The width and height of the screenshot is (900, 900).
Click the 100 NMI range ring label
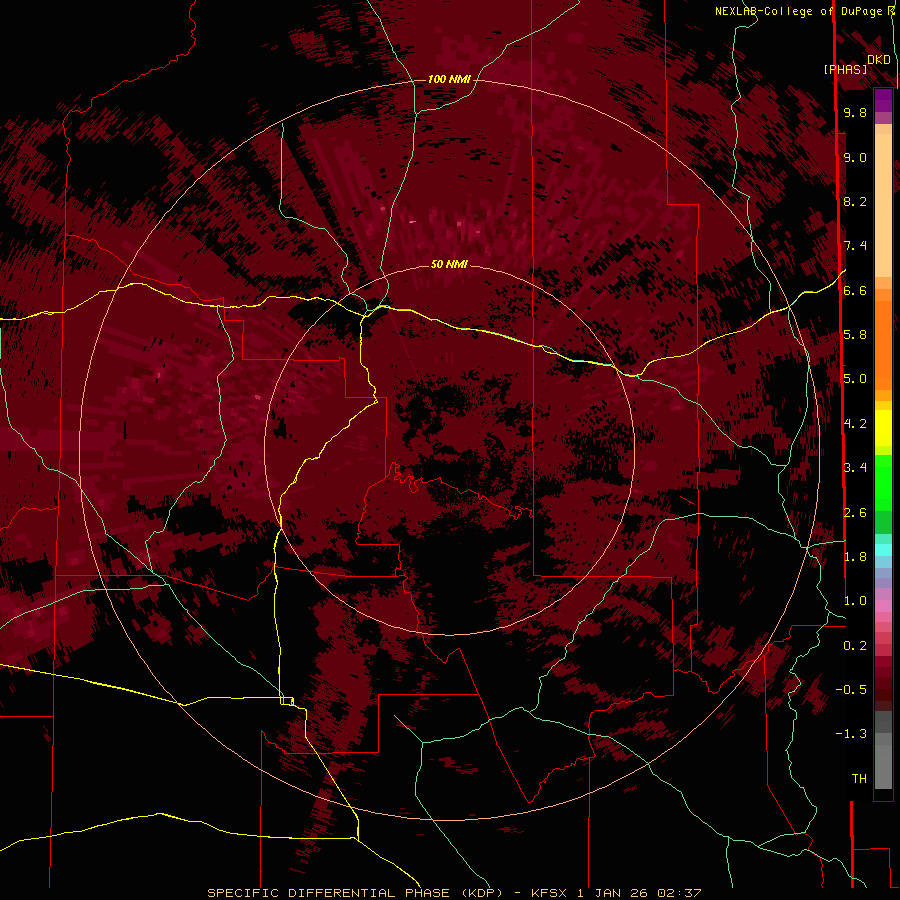449,79
